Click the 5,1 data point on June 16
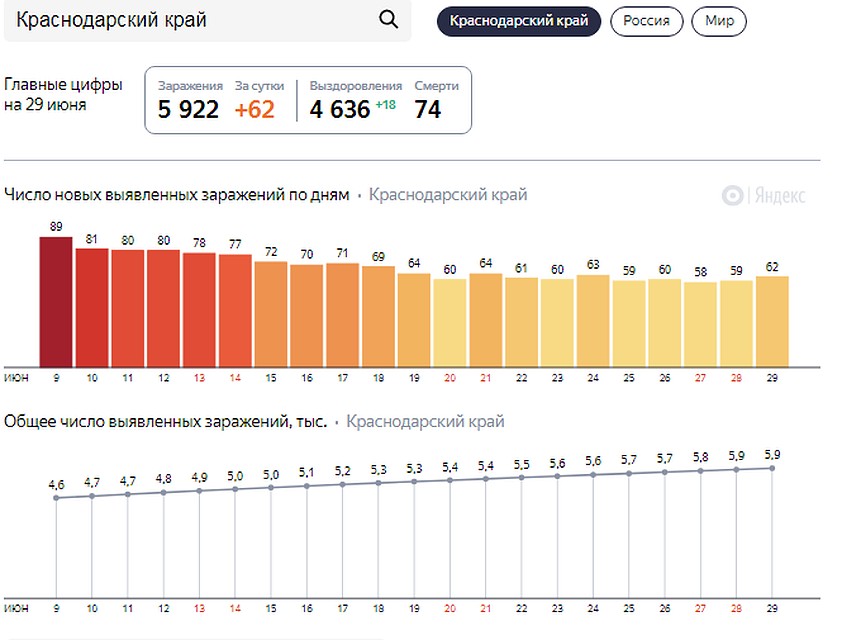 point(307,486)
